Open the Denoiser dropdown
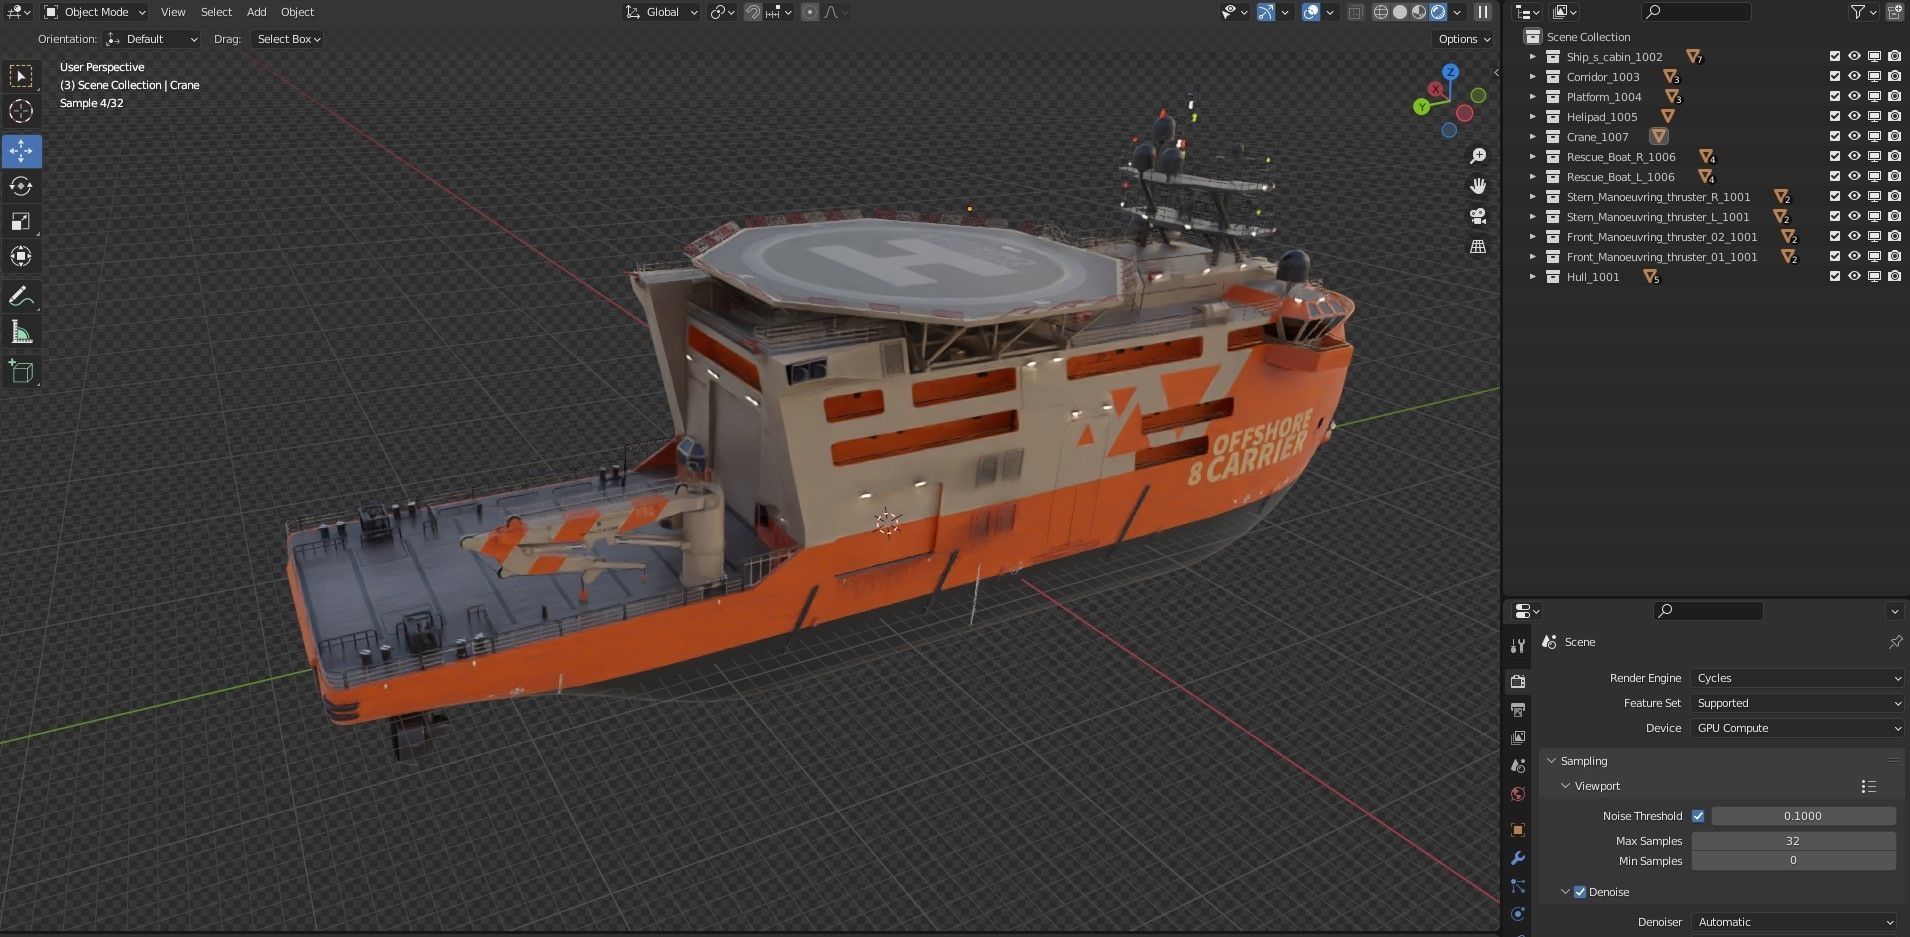The image size is (1910, 937). click(x=1794, y=922)
